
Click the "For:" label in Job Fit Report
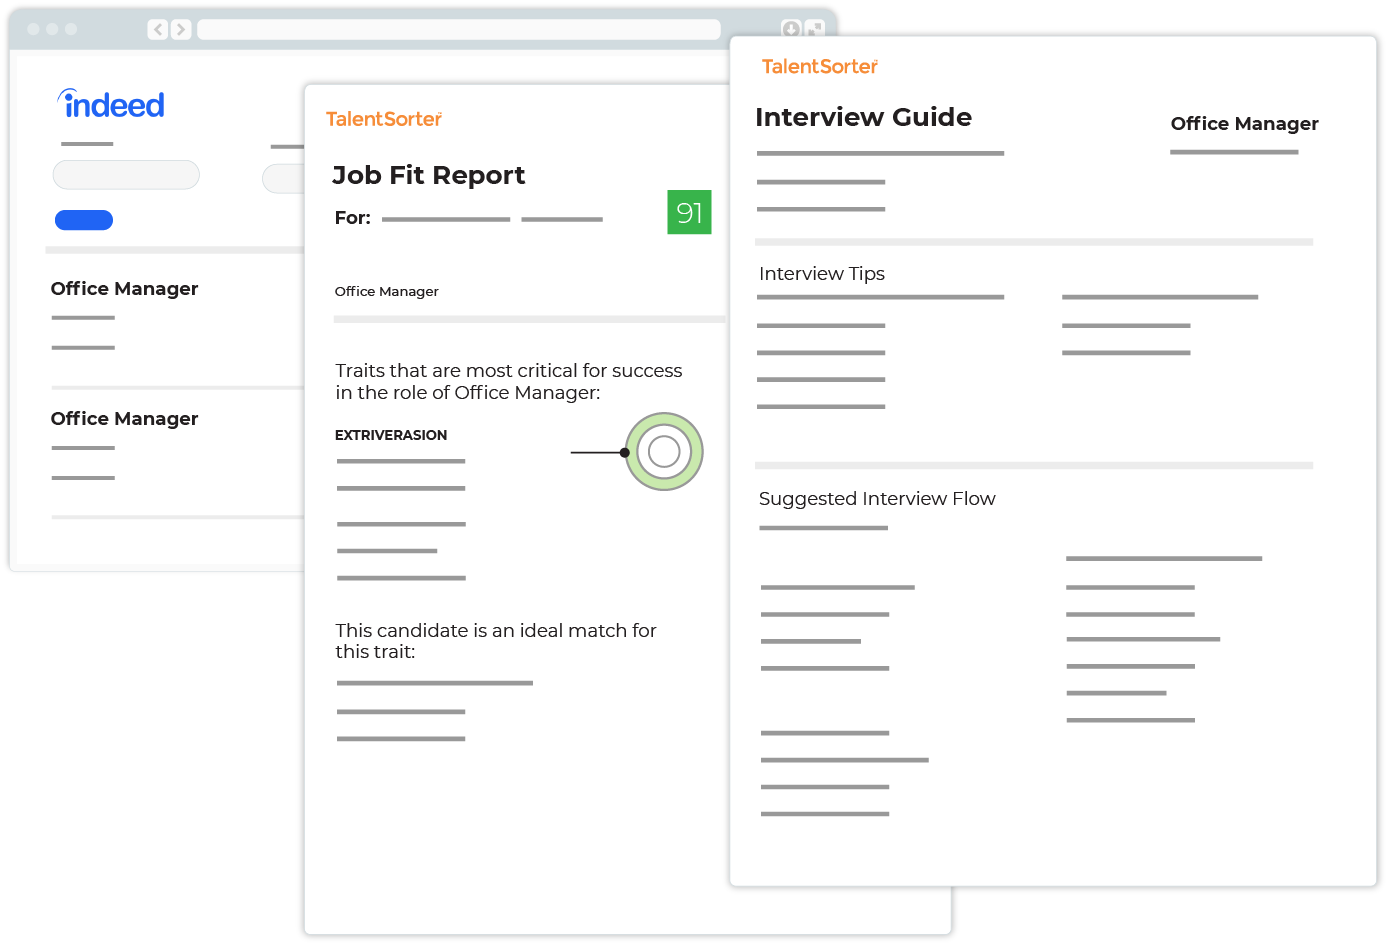353,218
